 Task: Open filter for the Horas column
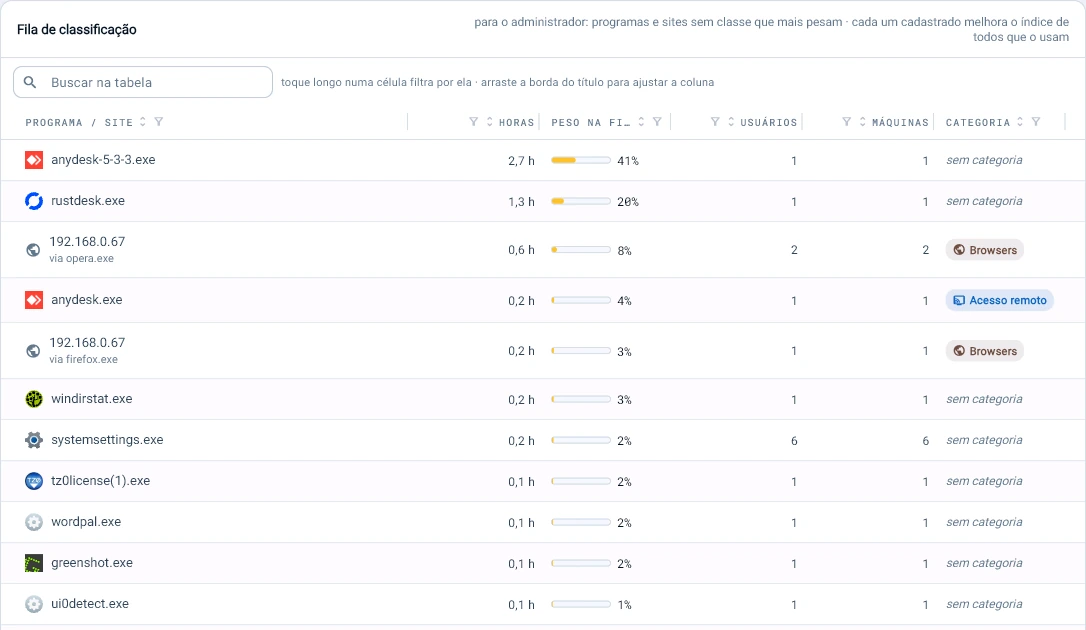coord(474,122)
